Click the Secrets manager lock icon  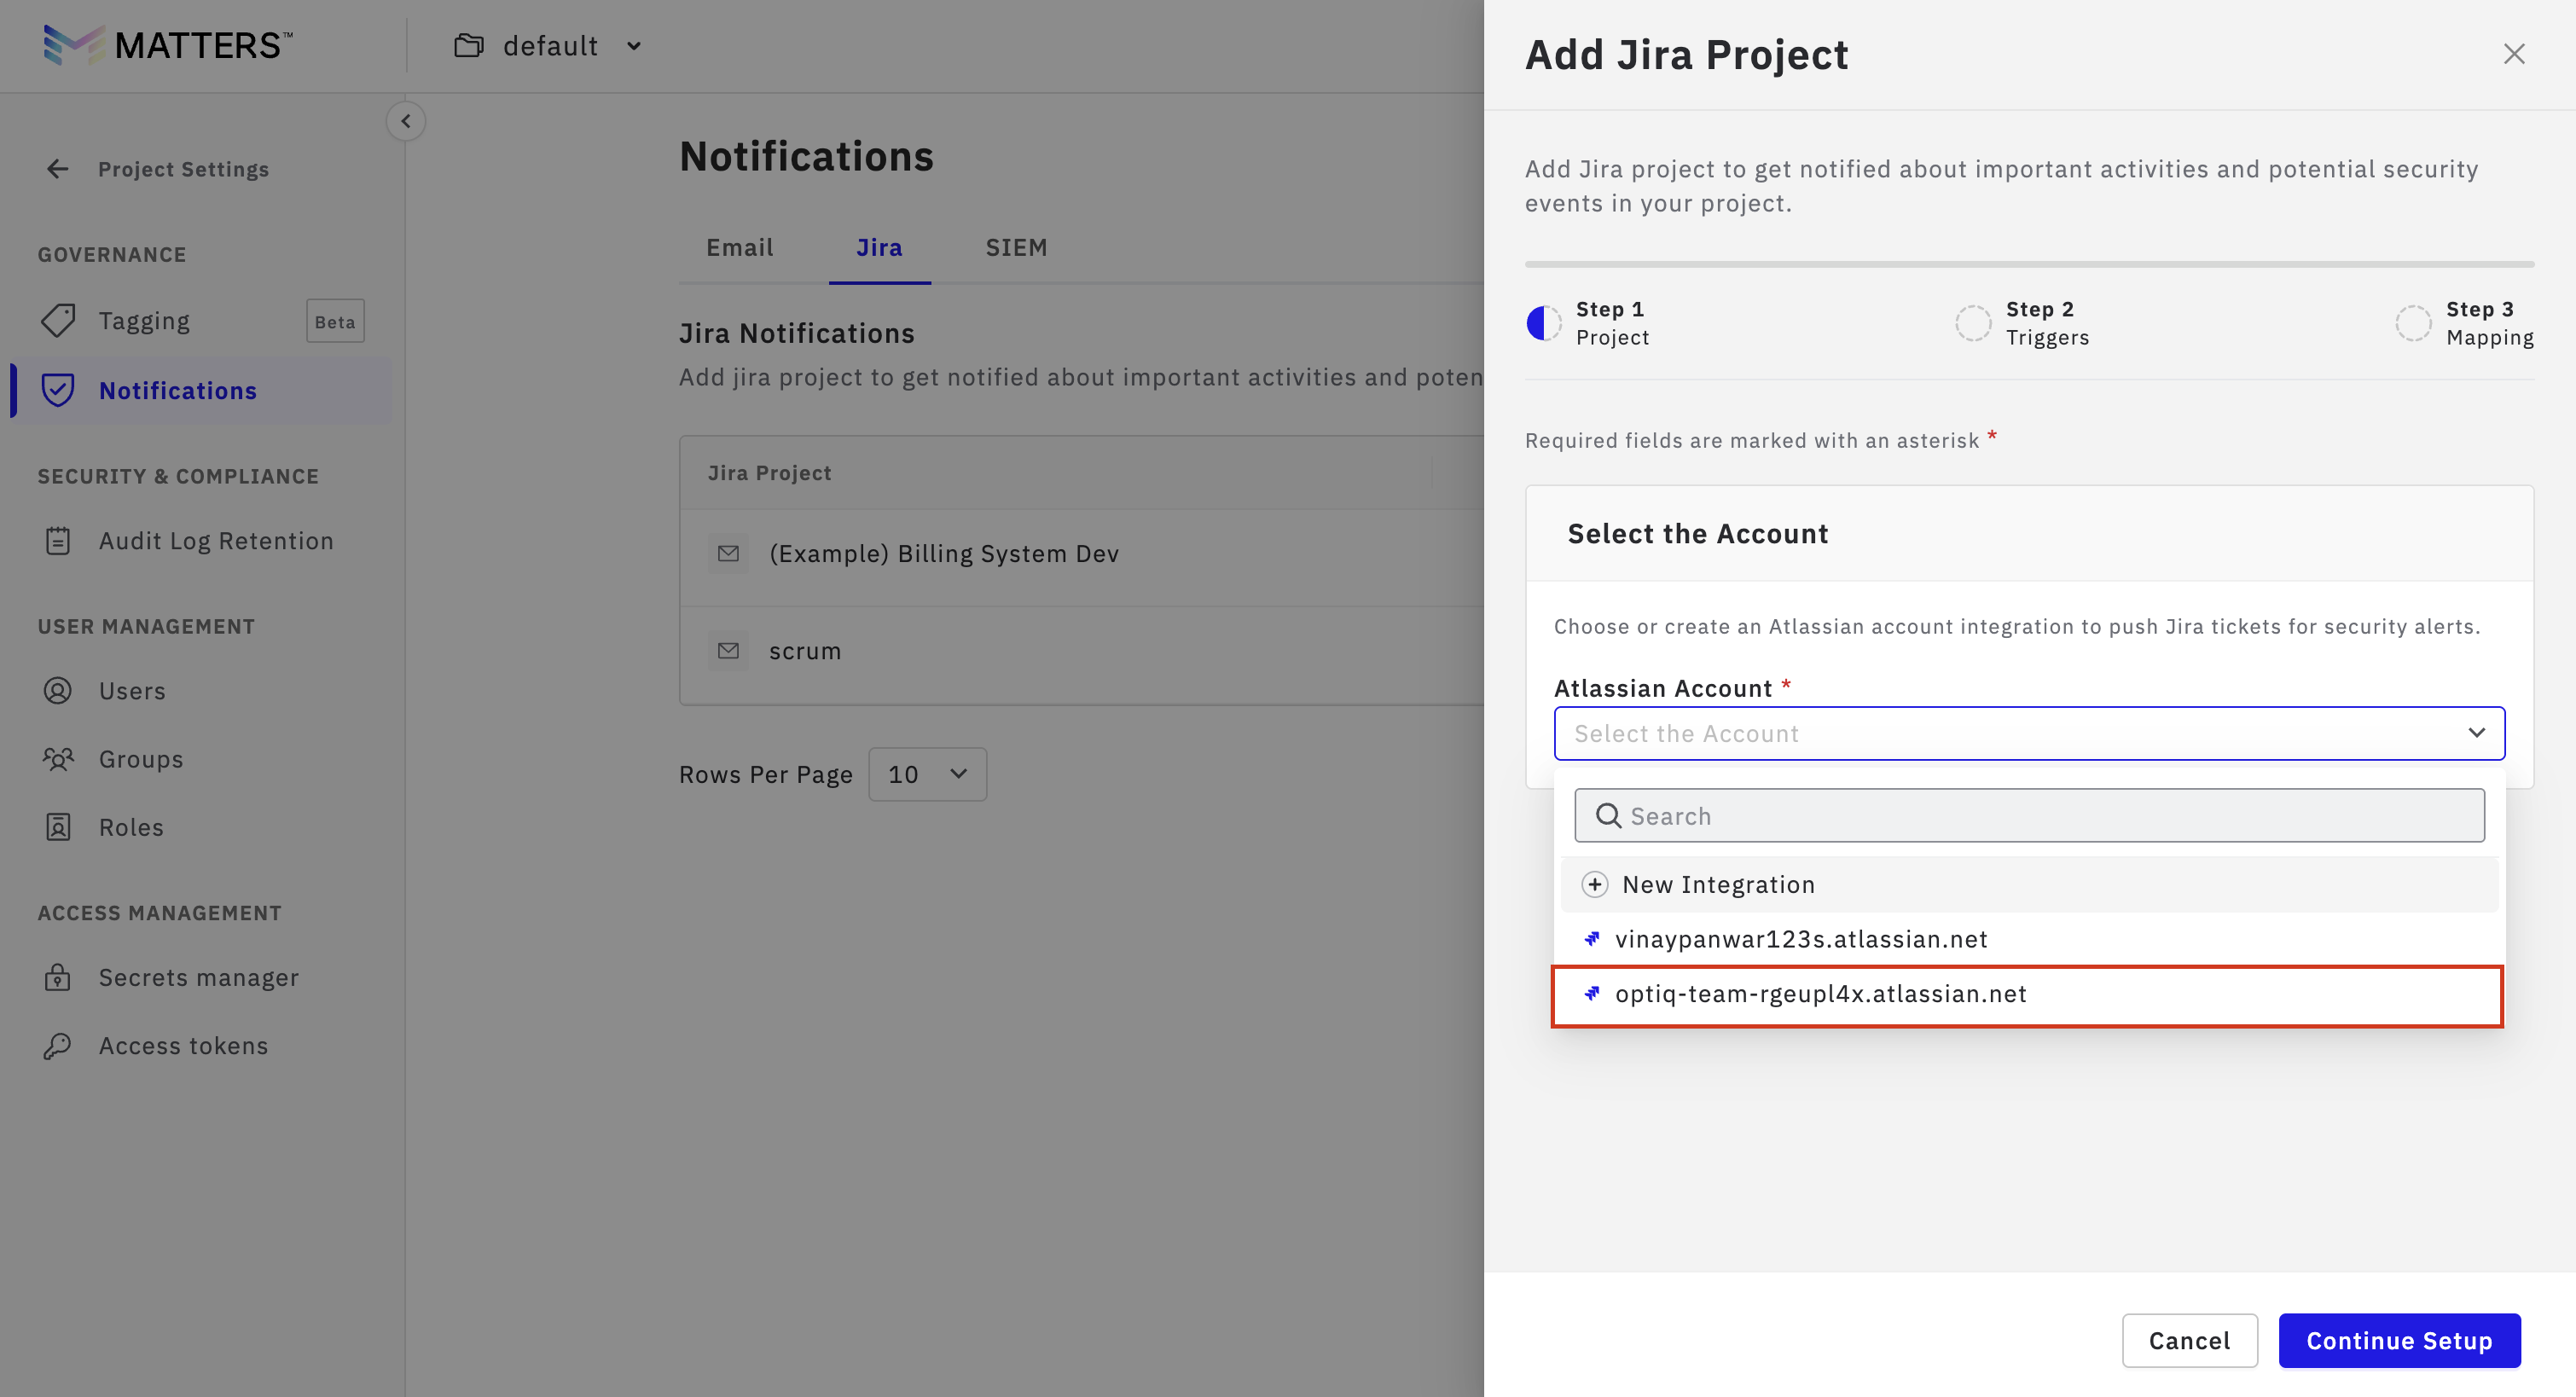click(x=58, y=977)
